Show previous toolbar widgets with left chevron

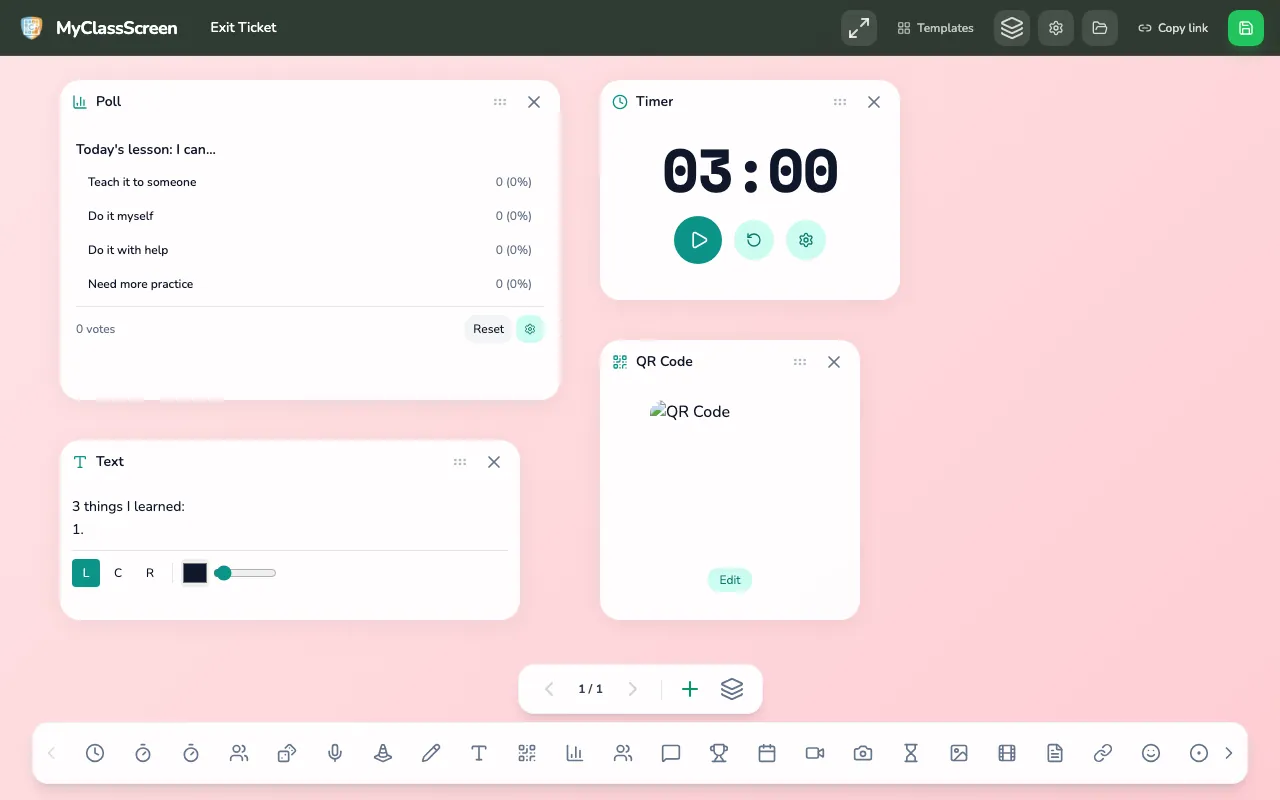[52, 753]
